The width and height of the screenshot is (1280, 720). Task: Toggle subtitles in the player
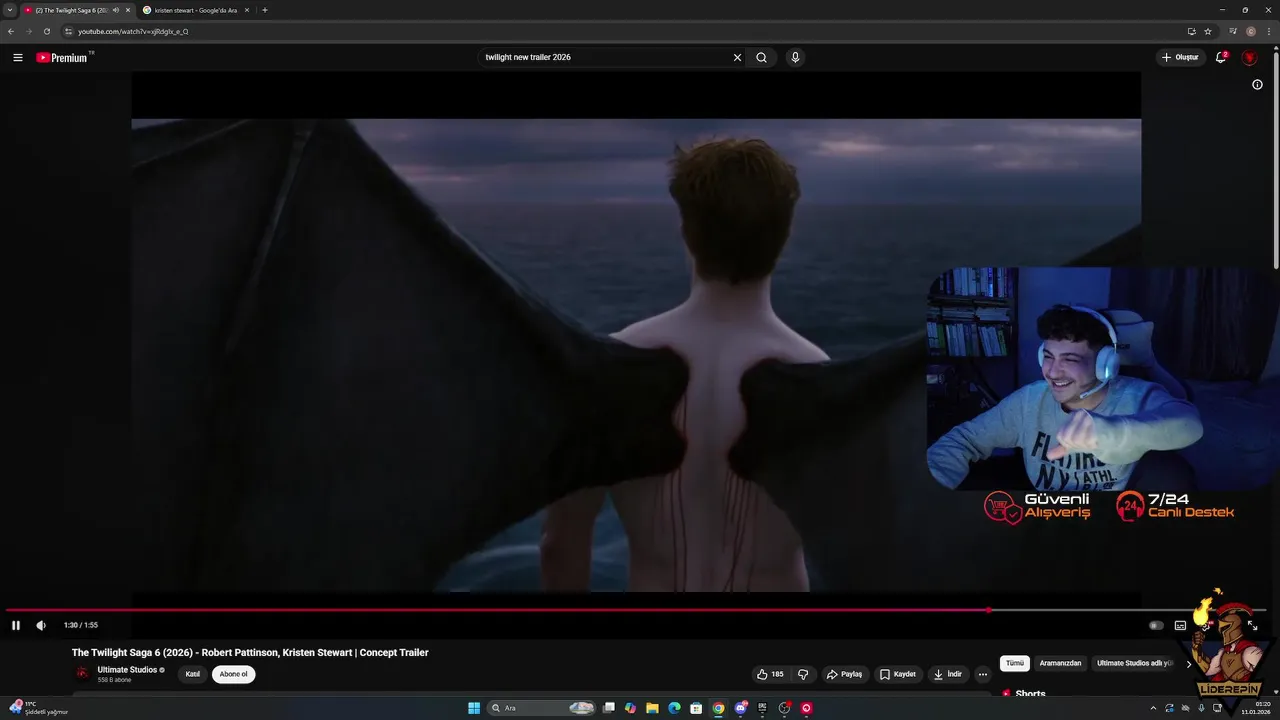tap(1180, 625)
